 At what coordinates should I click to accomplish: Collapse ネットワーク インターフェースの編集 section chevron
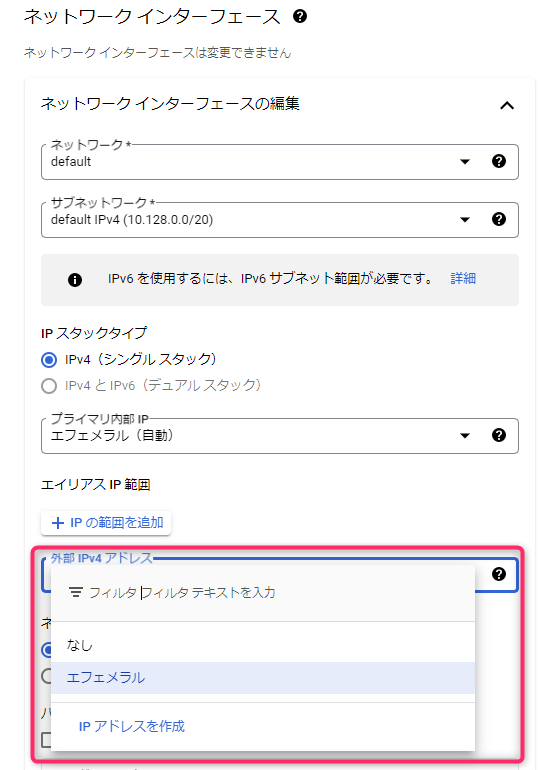pyautogui.click(x=507, y=105)
